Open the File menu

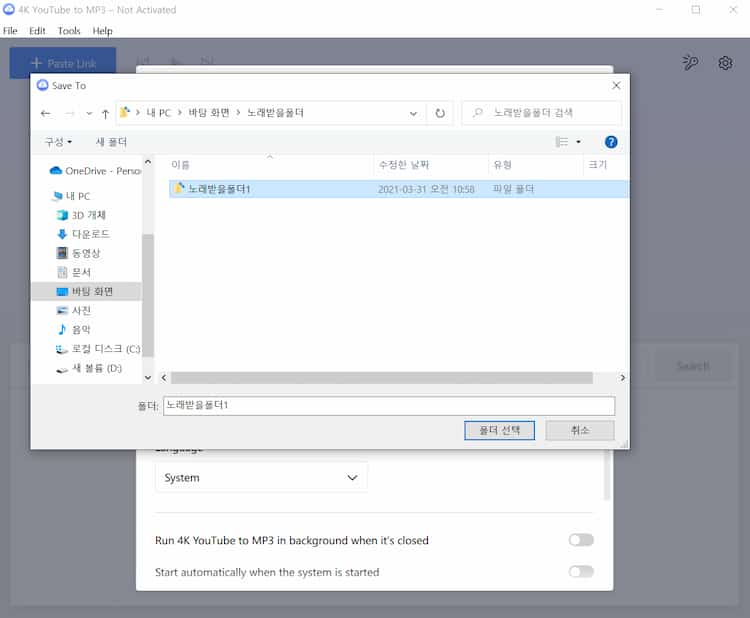[x=10, y=31]
